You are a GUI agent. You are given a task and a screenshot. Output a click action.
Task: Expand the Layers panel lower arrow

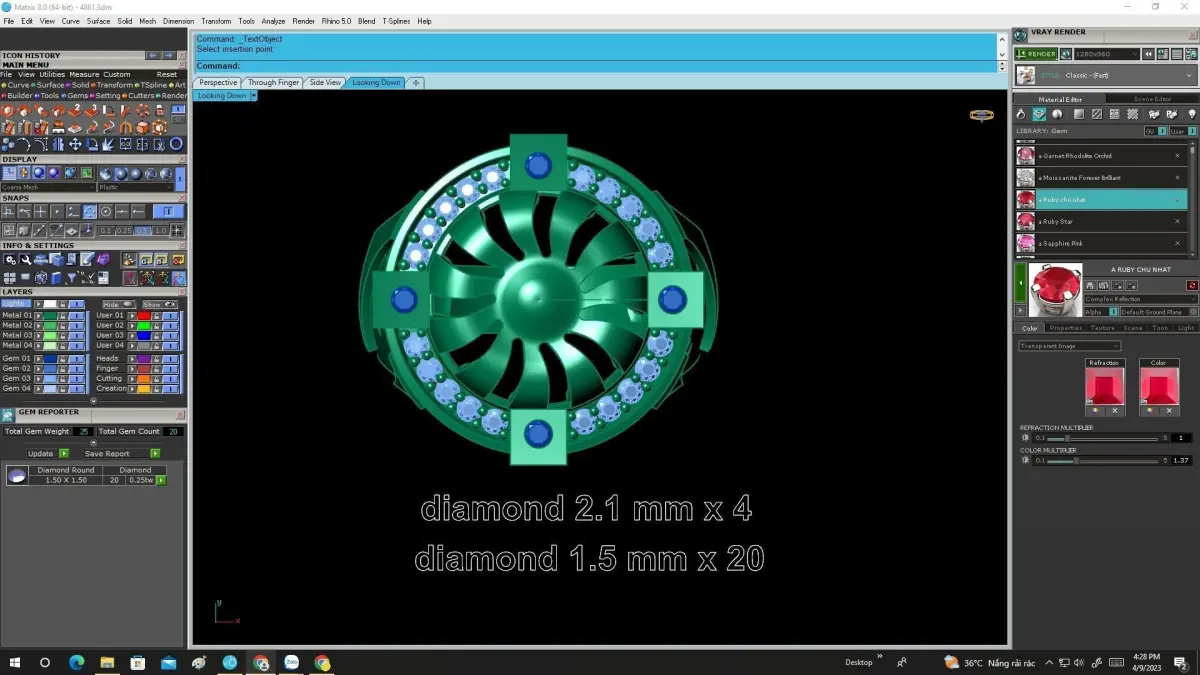click(x=94, y=401)
